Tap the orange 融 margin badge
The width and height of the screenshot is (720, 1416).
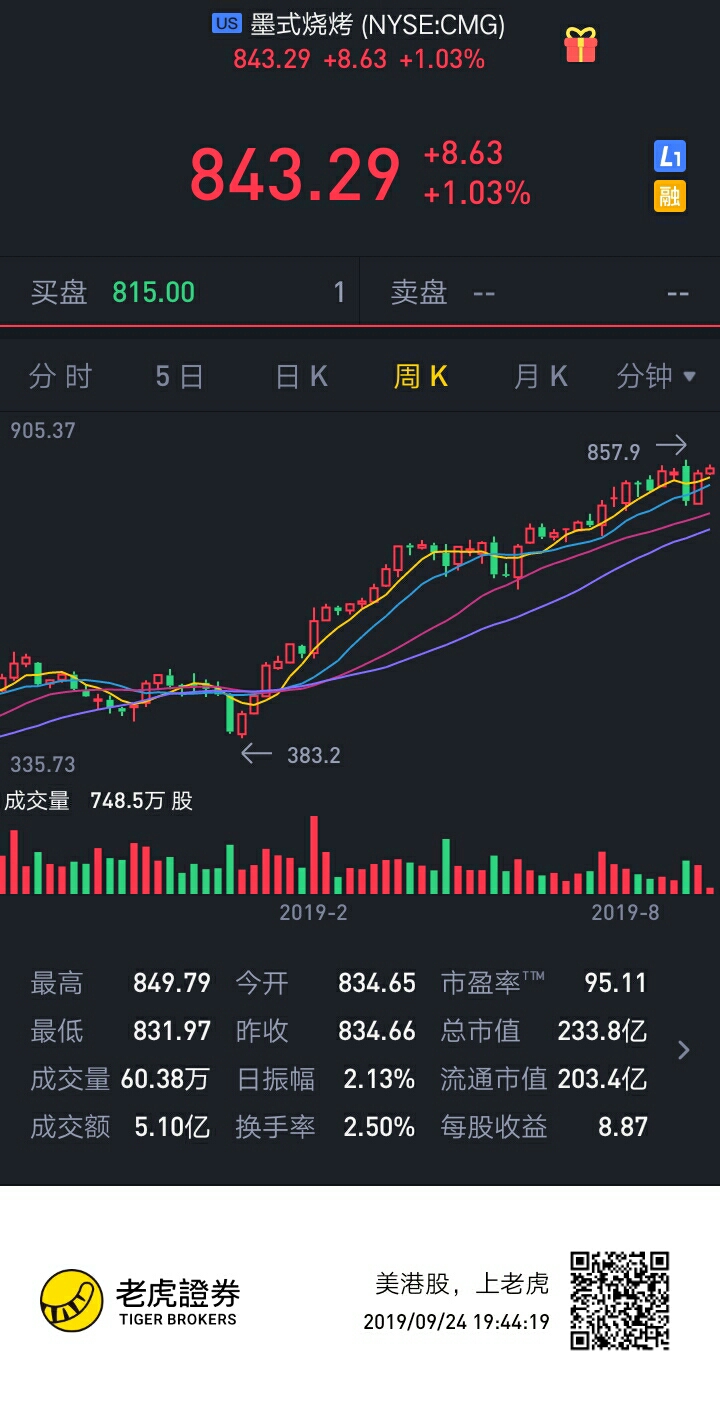click(x=670, y=196)
